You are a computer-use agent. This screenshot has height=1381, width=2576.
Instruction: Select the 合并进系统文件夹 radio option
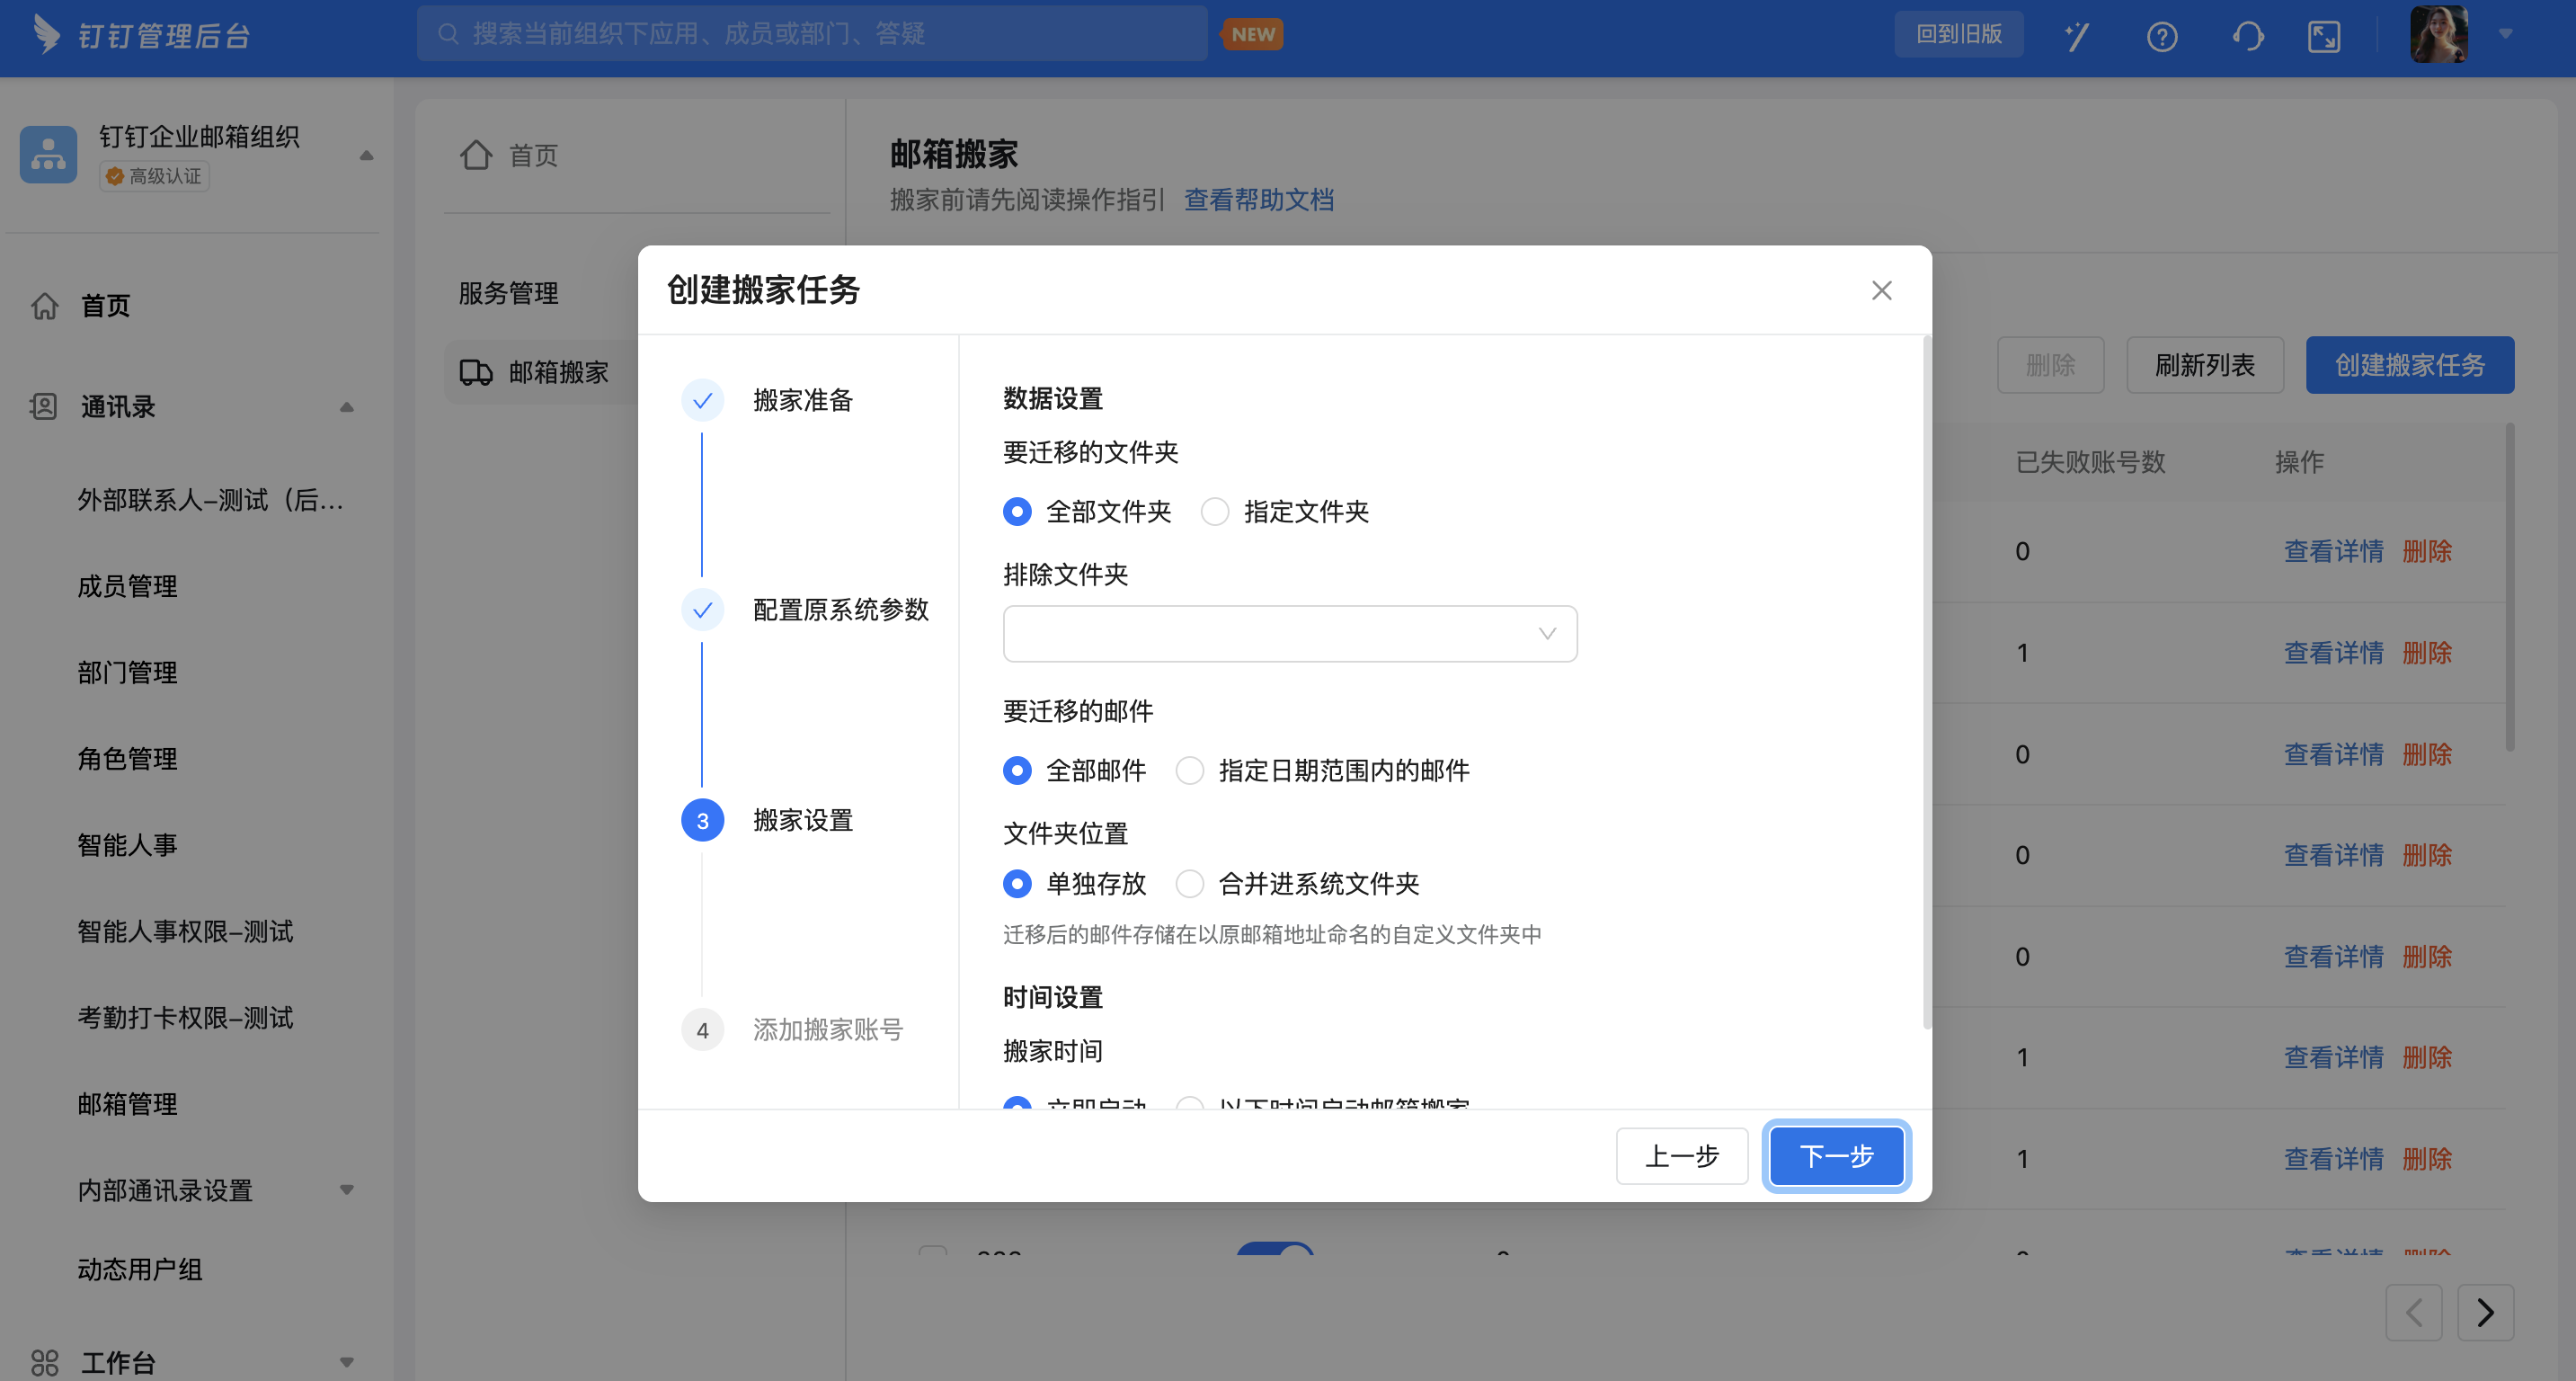pyautogui.click(x=1190, y=884)
